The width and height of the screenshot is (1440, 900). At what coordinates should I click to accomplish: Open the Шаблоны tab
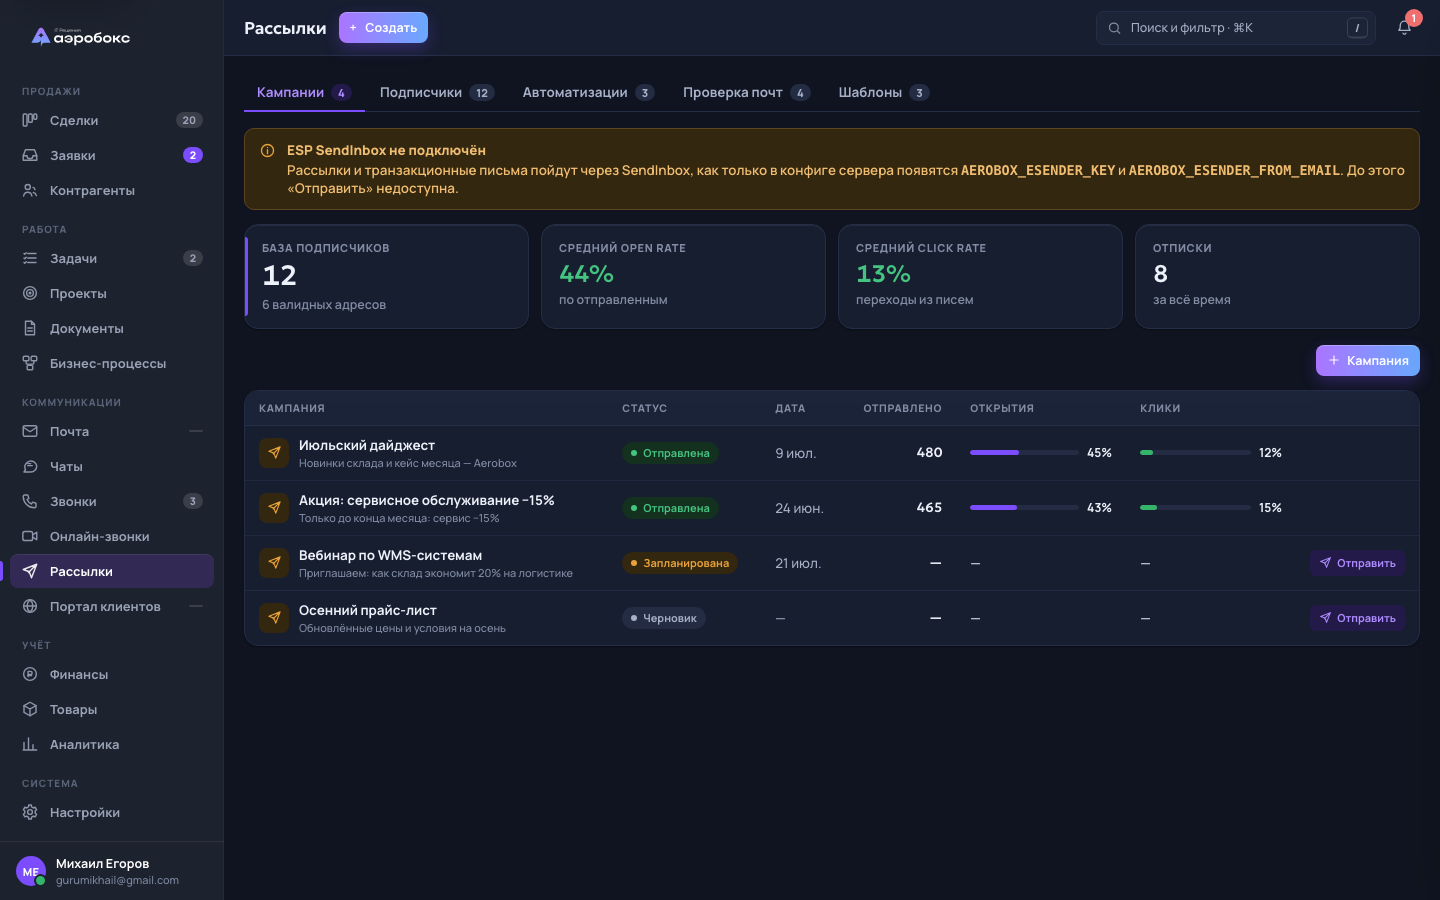click(884, 93)
